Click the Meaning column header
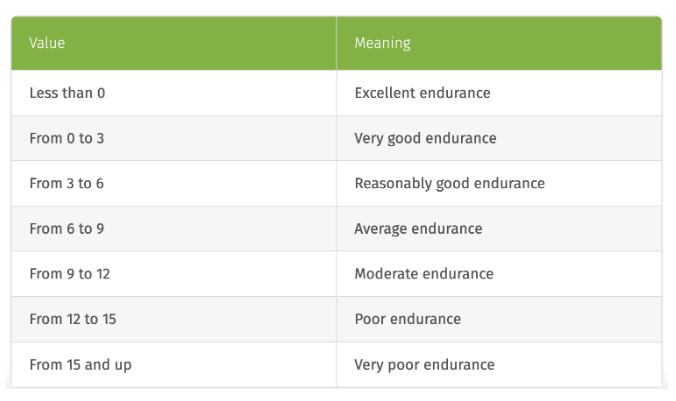 tap(499, 43)
